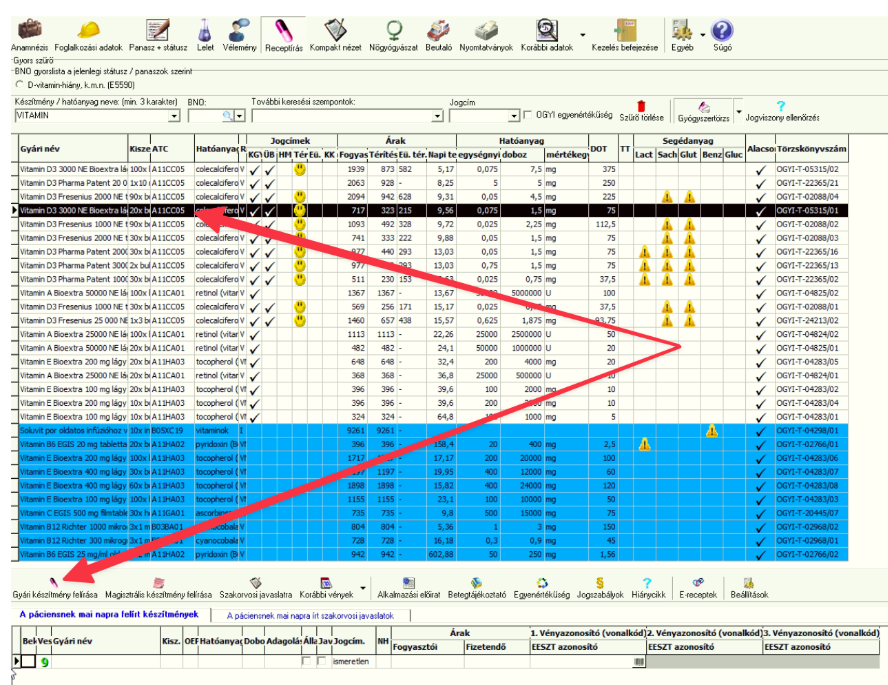The image size is (888, 685).
Task: Expand the Készítmény name VITAMIN dropdown
Action: click(174, 116)
